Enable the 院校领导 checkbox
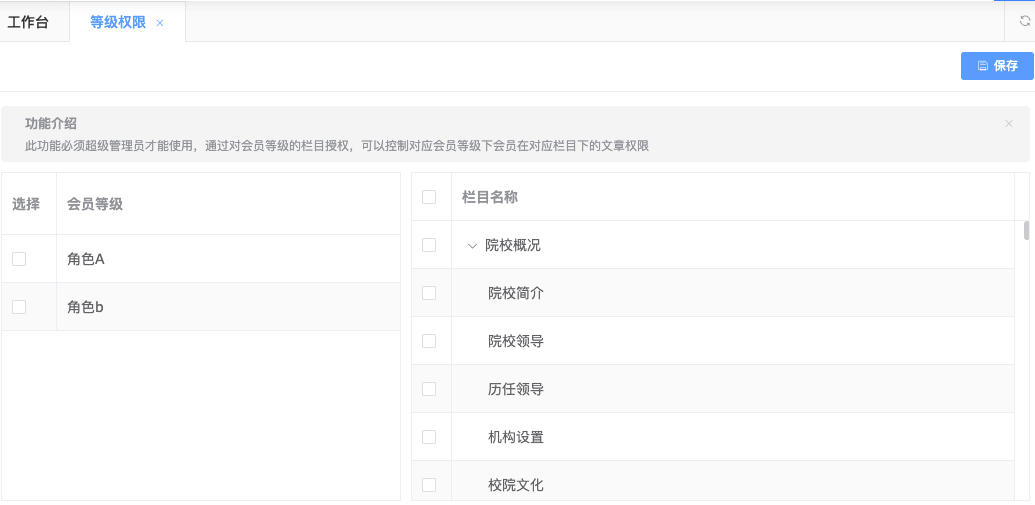 click(429, 341)
